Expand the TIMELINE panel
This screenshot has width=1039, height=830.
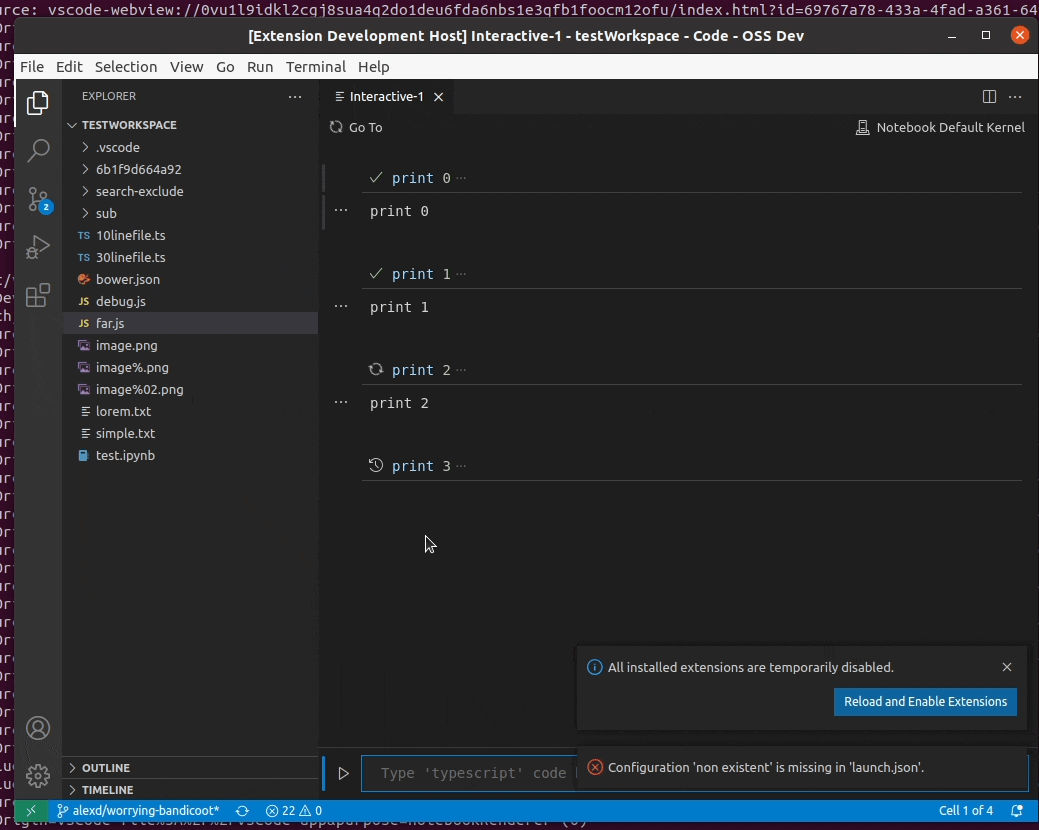190,790
